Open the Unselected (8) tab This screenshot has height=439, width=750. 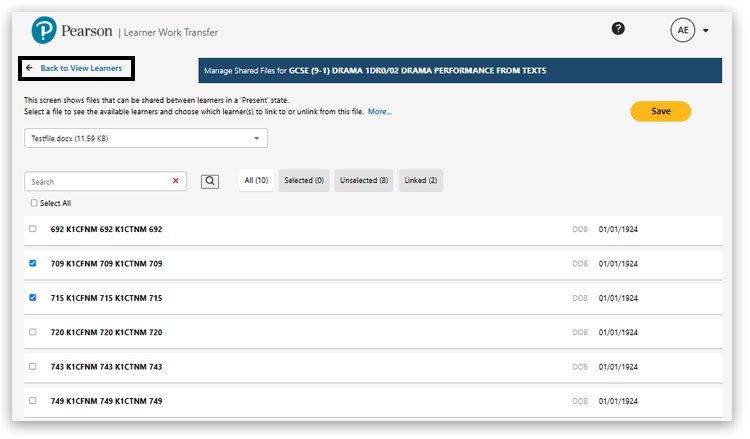coord(364,181)
